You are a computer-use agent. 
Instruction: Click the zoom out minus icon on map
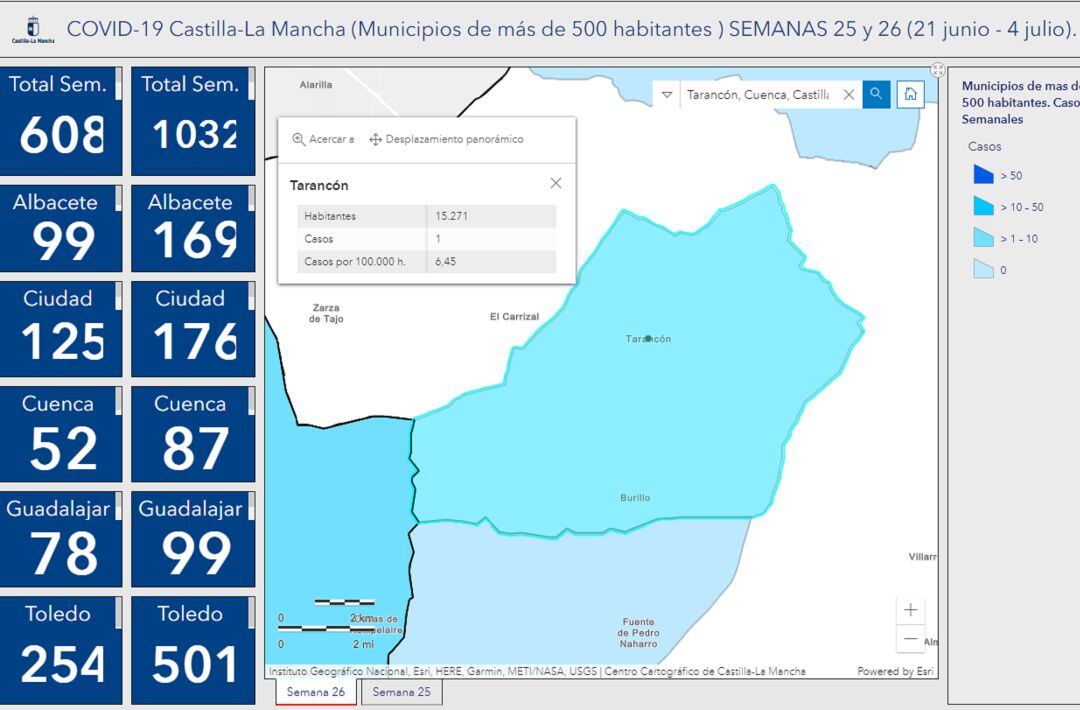coord(911,638)
